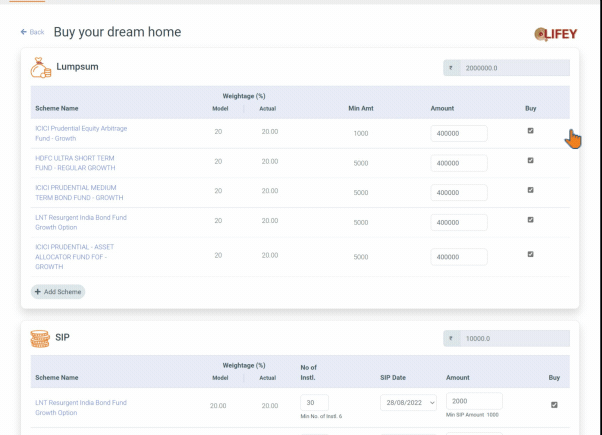Toggle Buy checkbox for ICICI Prudential Medium Term Bond
This screenshot has height=435, width=602.
530,190
